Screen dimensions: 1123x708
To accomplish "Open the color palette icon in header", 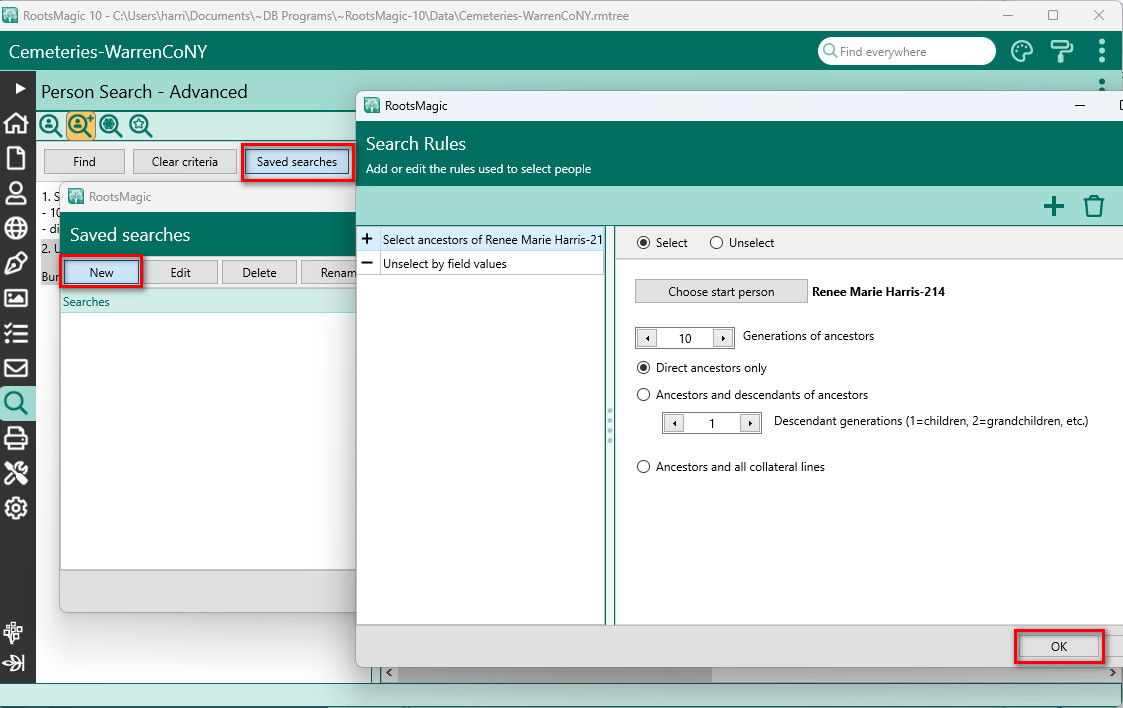I will tap(1022, 52).
